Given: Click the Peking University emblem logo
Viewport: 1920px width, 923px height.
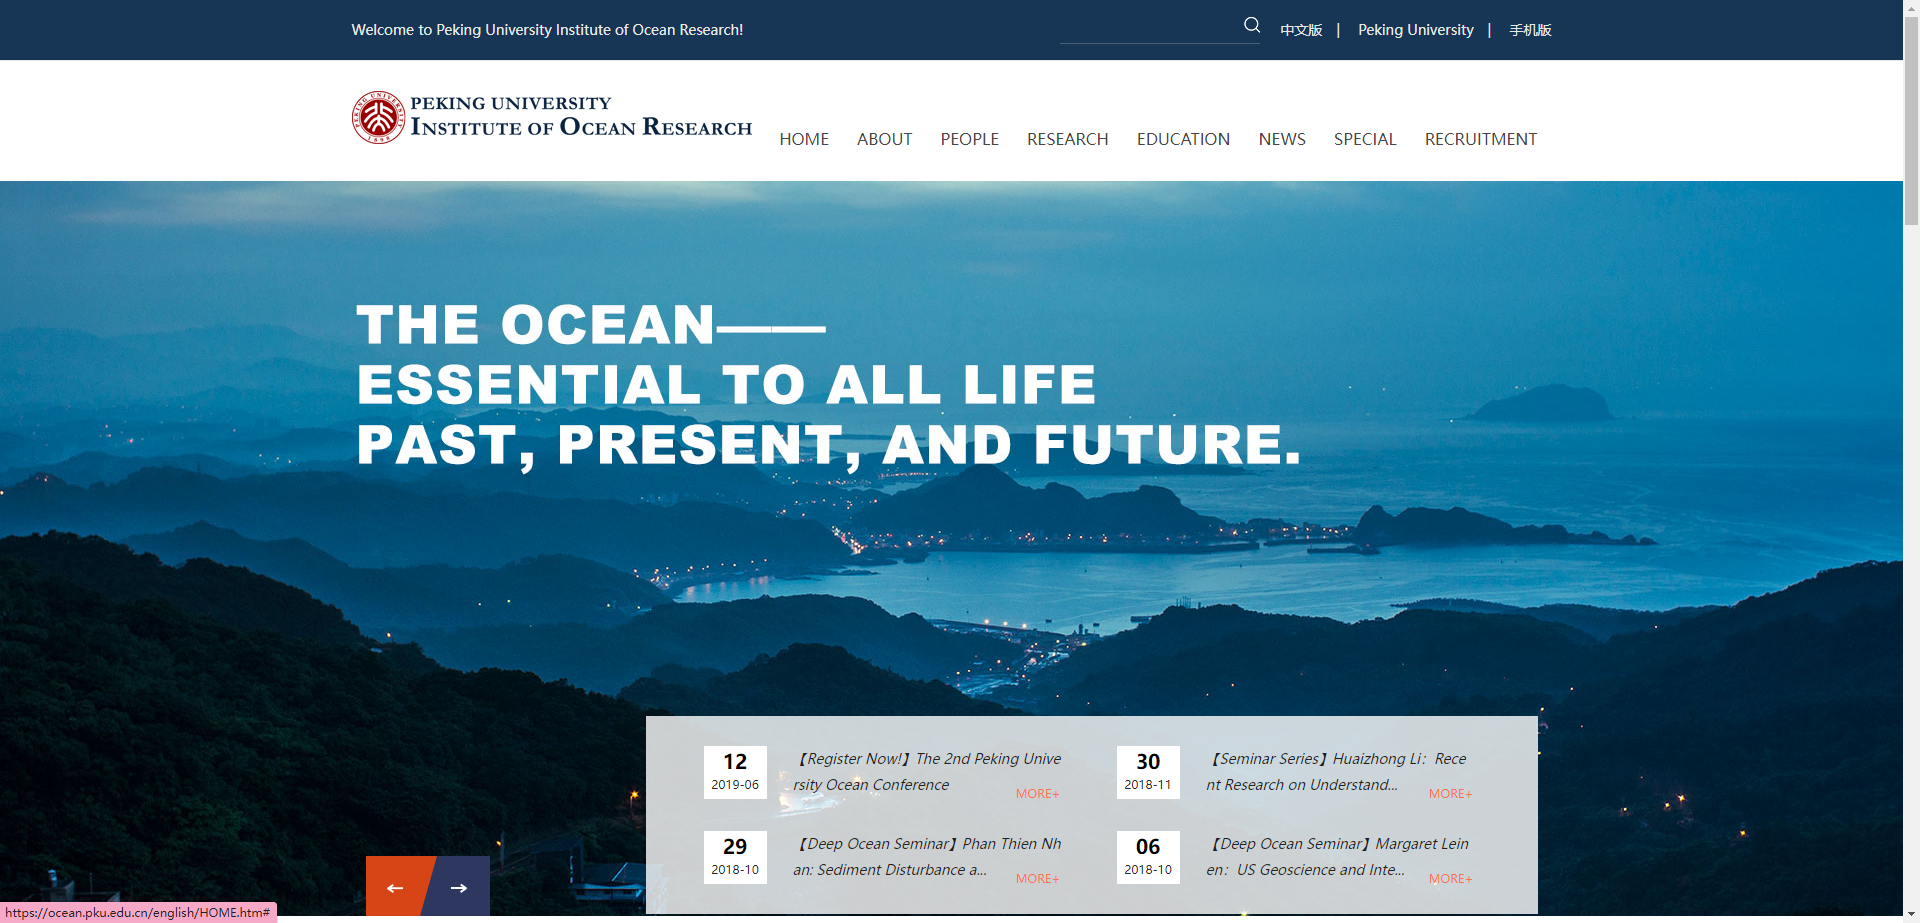Looking at the screenshot, I should coord(378,117).
